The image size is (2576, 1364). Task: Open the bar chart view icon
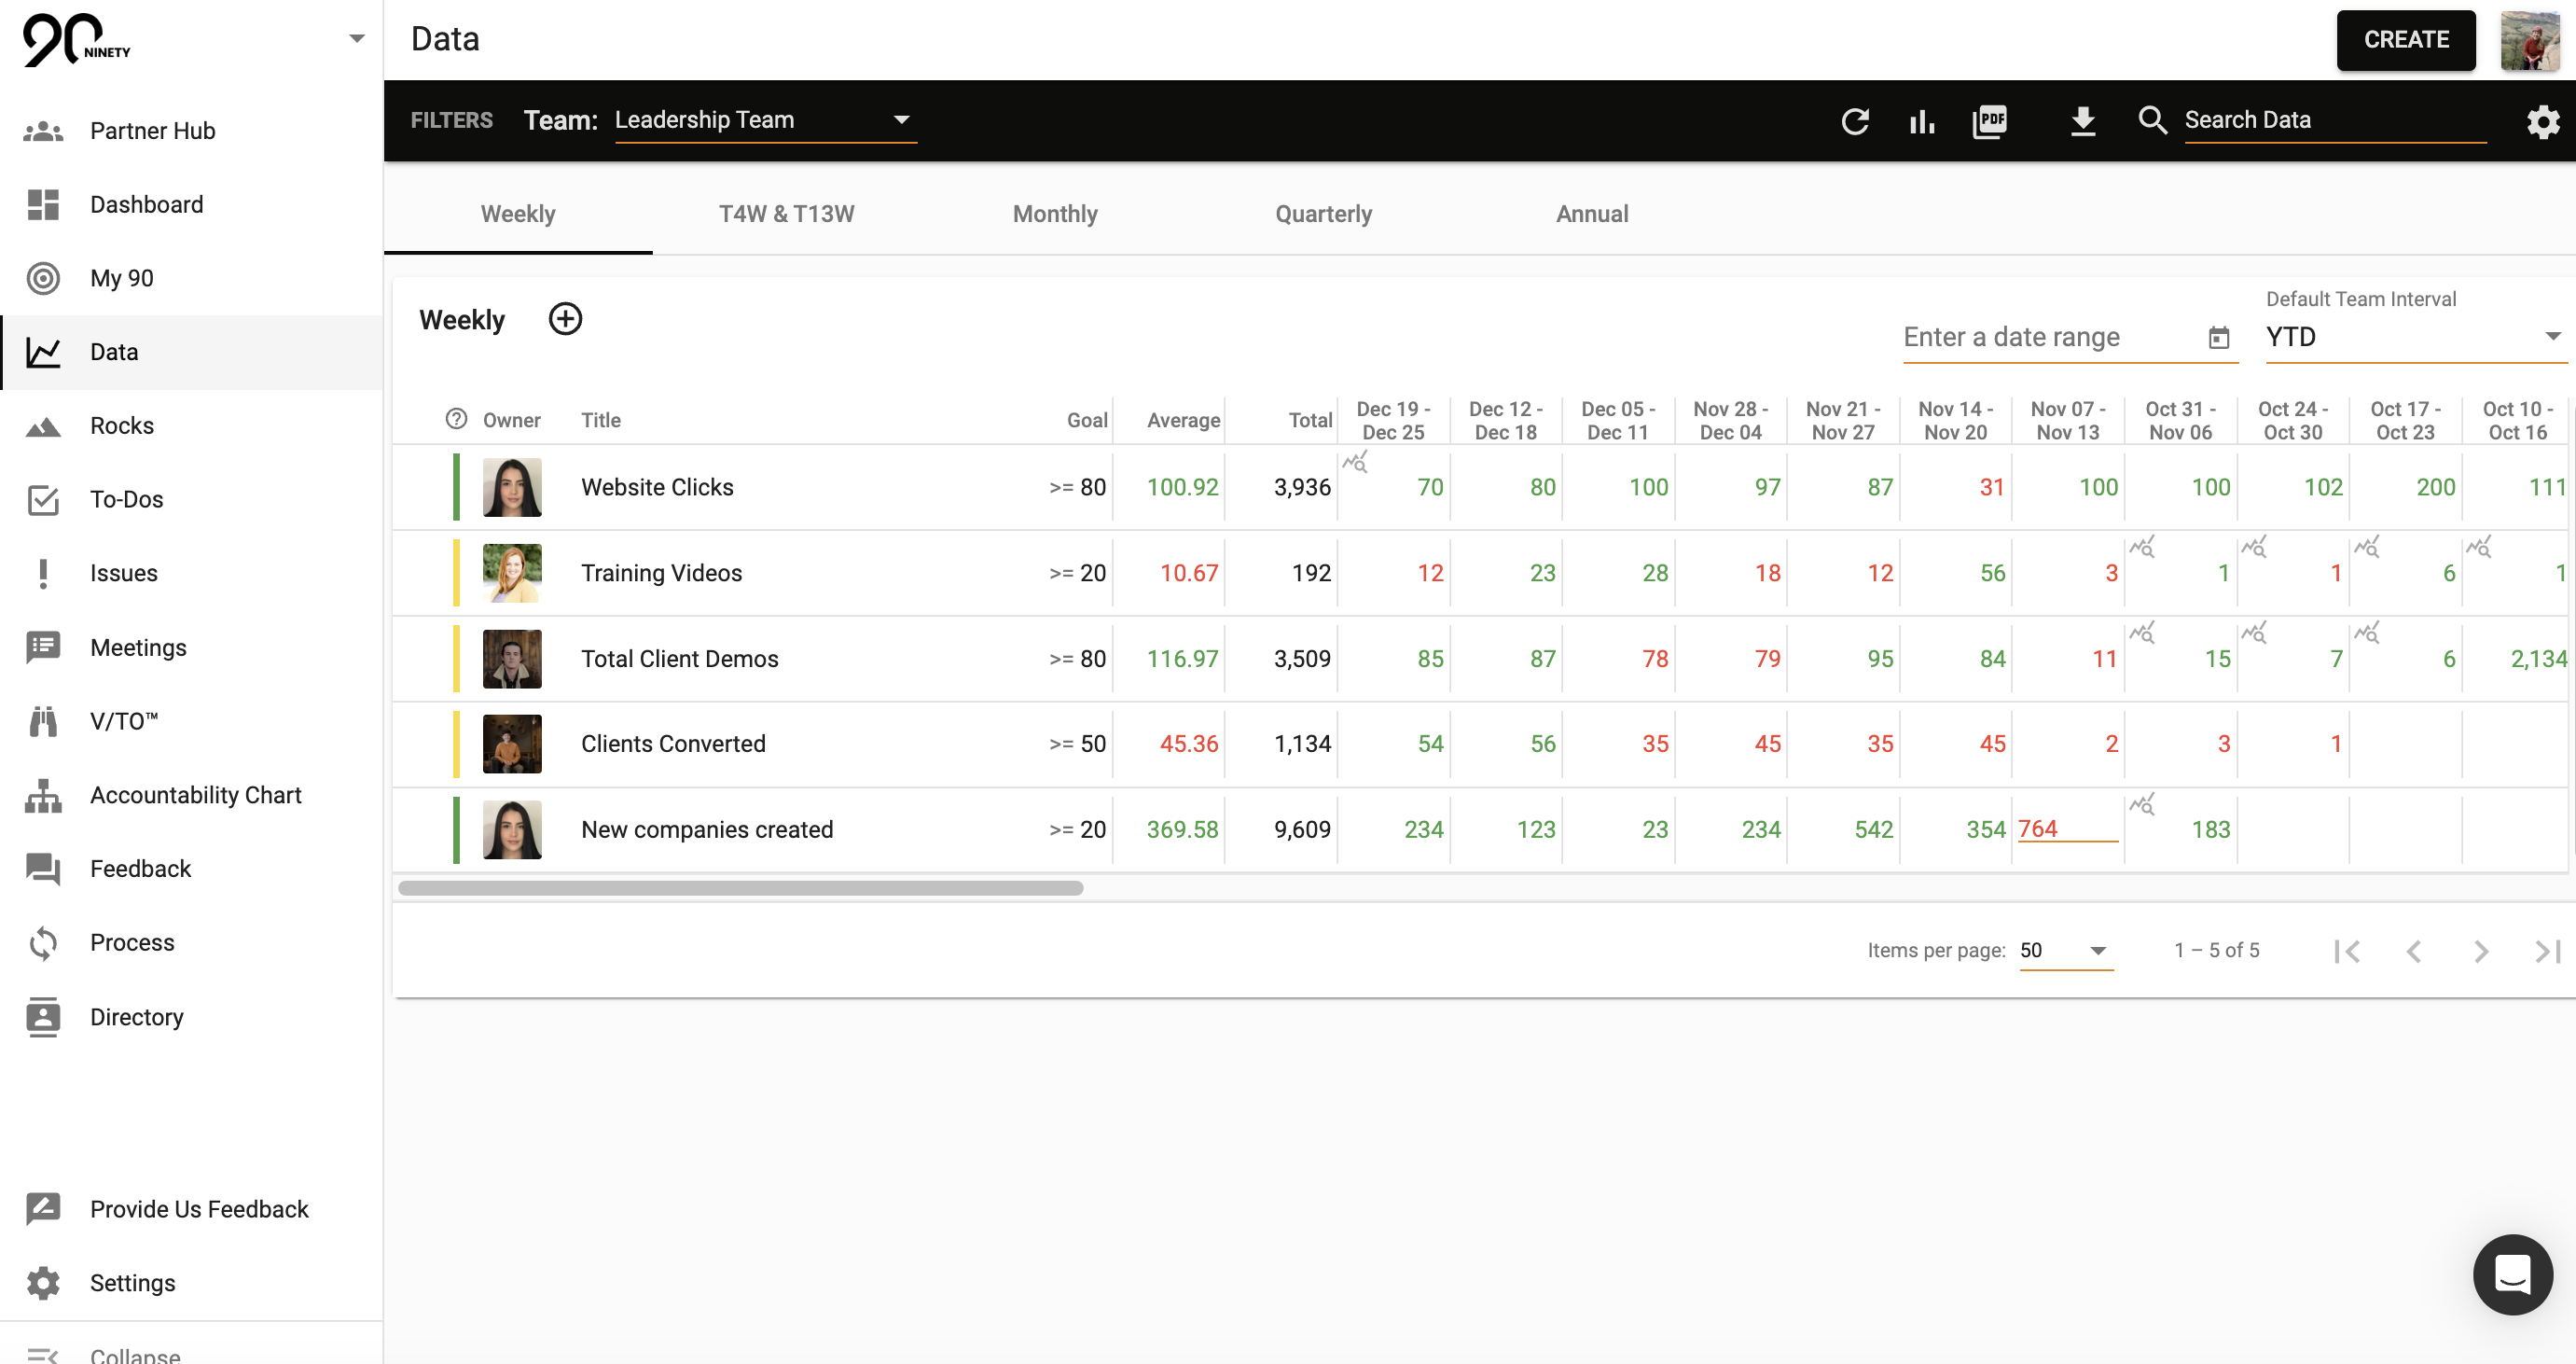pyautogui.click(x=1921, y=121)
